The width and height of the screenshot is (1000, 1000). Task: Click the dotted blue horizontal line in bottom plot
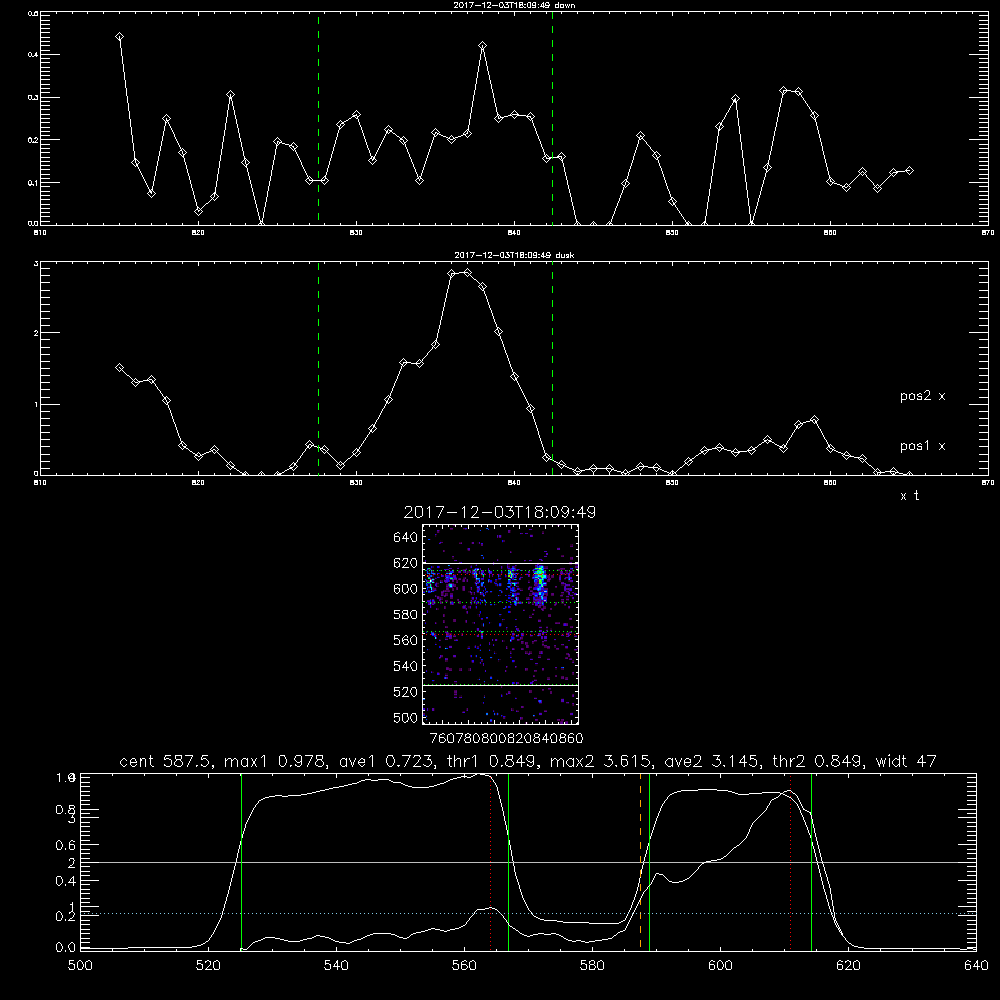pyautogui.click(x=528, y=913)
